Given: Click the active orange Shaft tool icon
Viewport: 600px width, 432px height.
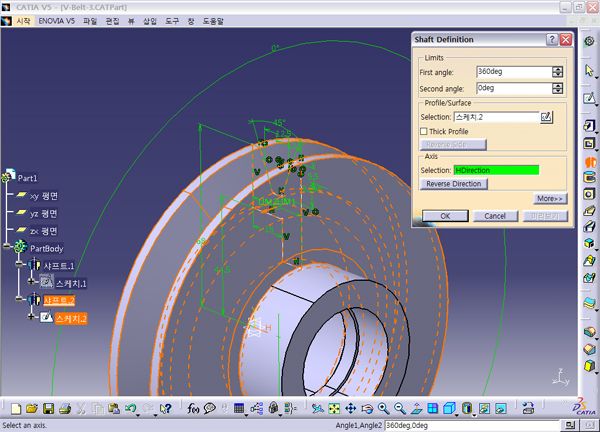Looking at the screenshot, I should click(x=590, y=161).
